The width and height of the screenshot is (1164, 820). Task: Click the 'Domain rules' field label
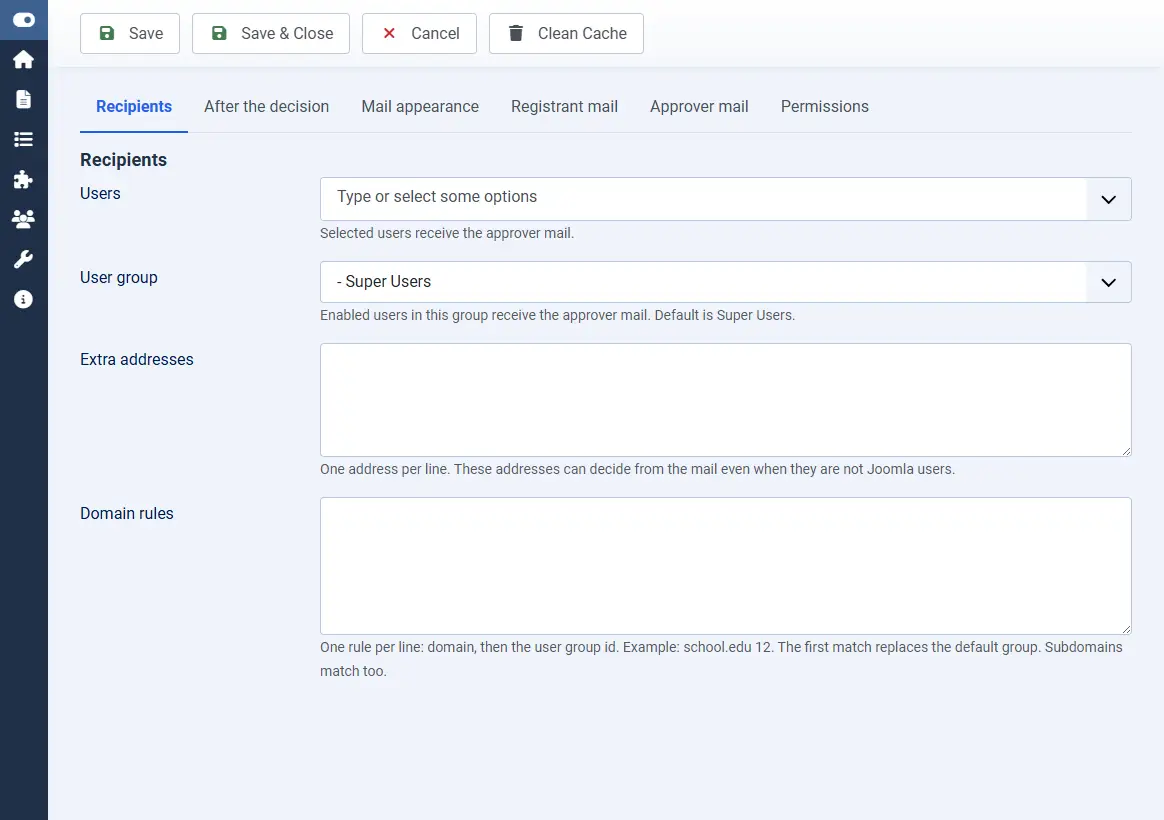(127, 514)
